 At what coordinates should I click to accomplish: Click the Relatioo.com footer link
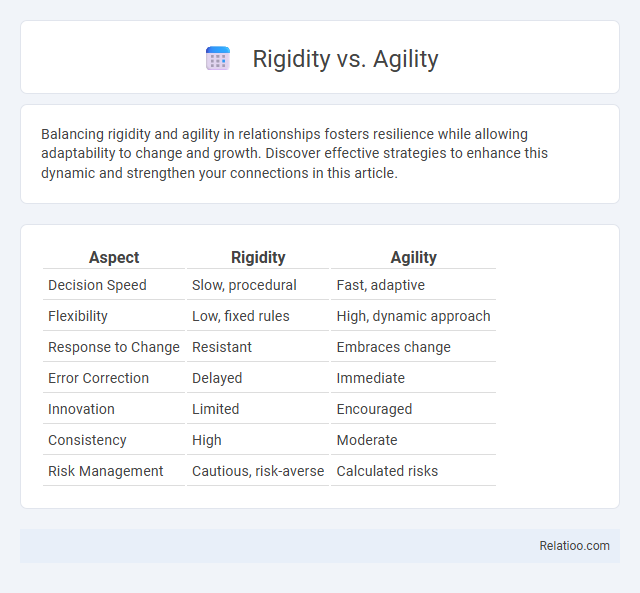[574, 546]
